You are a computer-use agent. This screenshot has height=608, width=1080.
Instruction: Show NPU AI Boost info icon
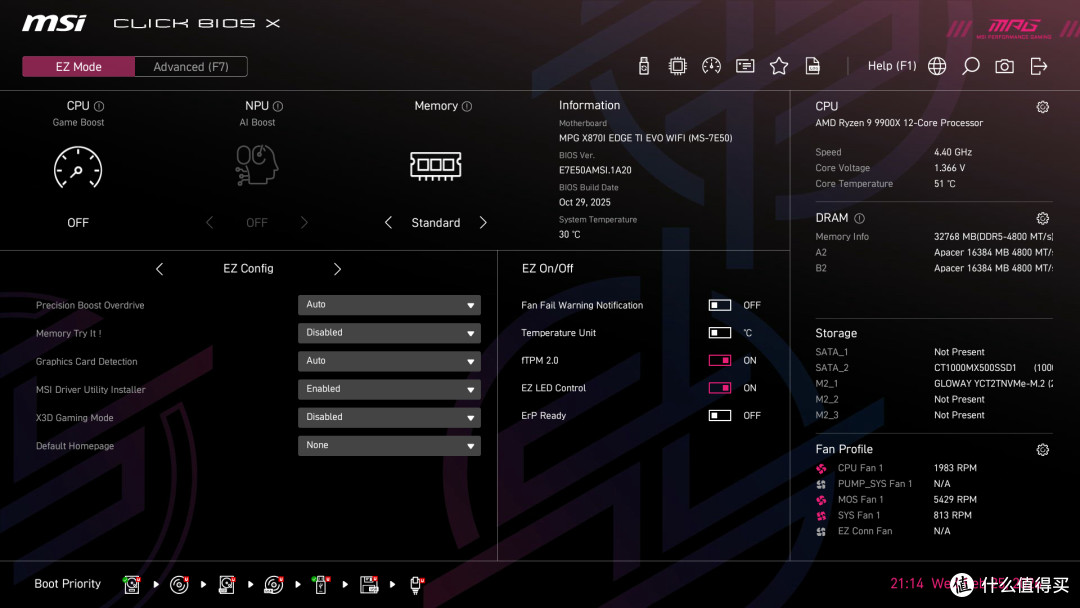[x=278, y=106]
